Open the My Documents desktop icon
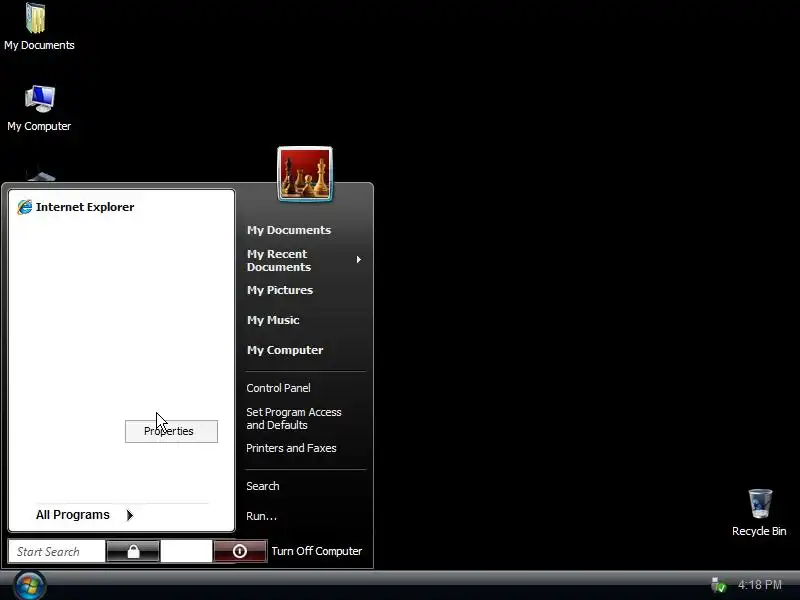Viewport: 800px width, 600px height. (x=39, y=27)
